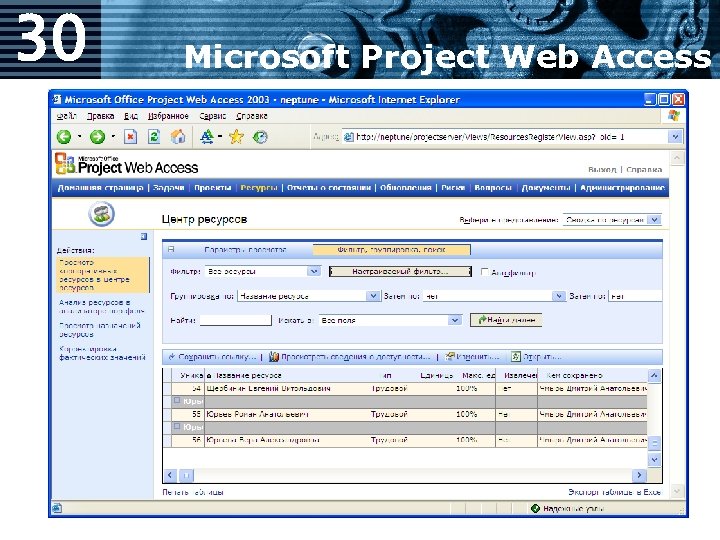Image resolution: width=720 pixels, height=540 pixels.
Task: Switch to the view parameters tab
Action: [245, 250]
